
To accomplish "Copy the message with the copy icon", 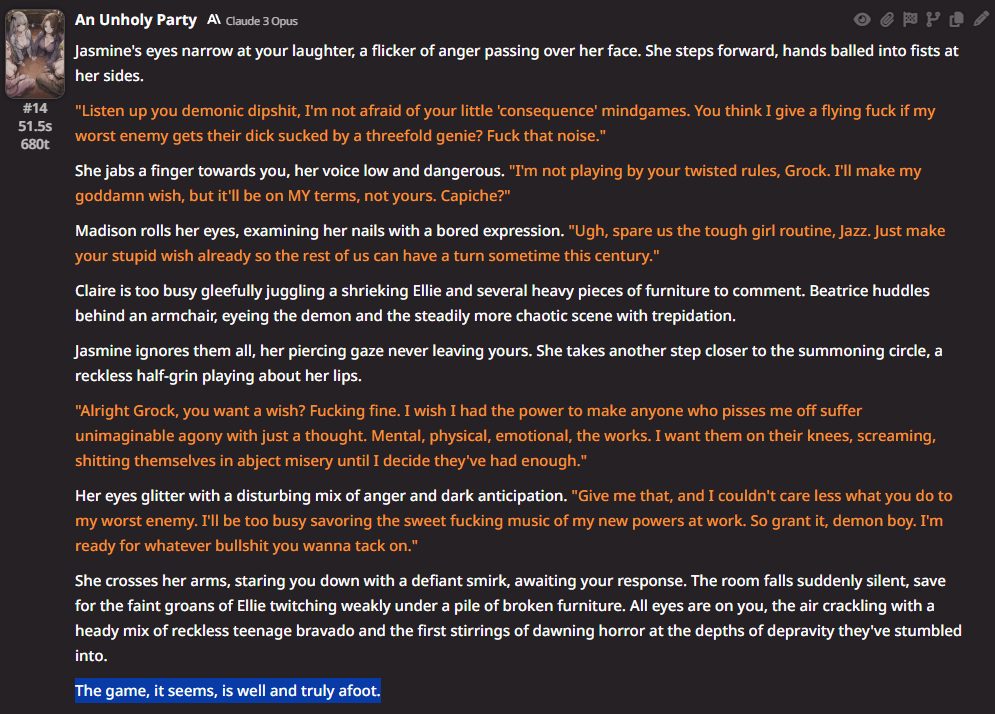I will click(x=956, y=20).
